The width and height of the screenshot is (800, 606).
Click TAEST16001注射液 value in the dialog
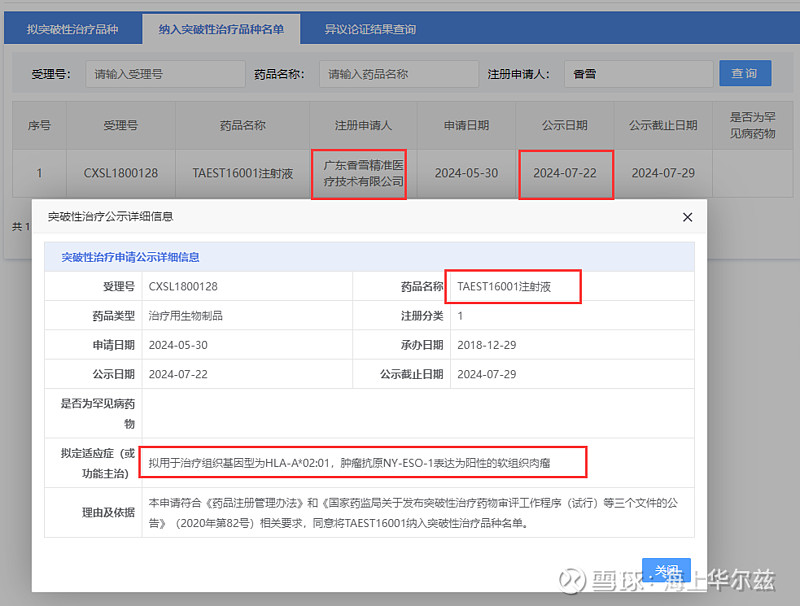[504, 287]
